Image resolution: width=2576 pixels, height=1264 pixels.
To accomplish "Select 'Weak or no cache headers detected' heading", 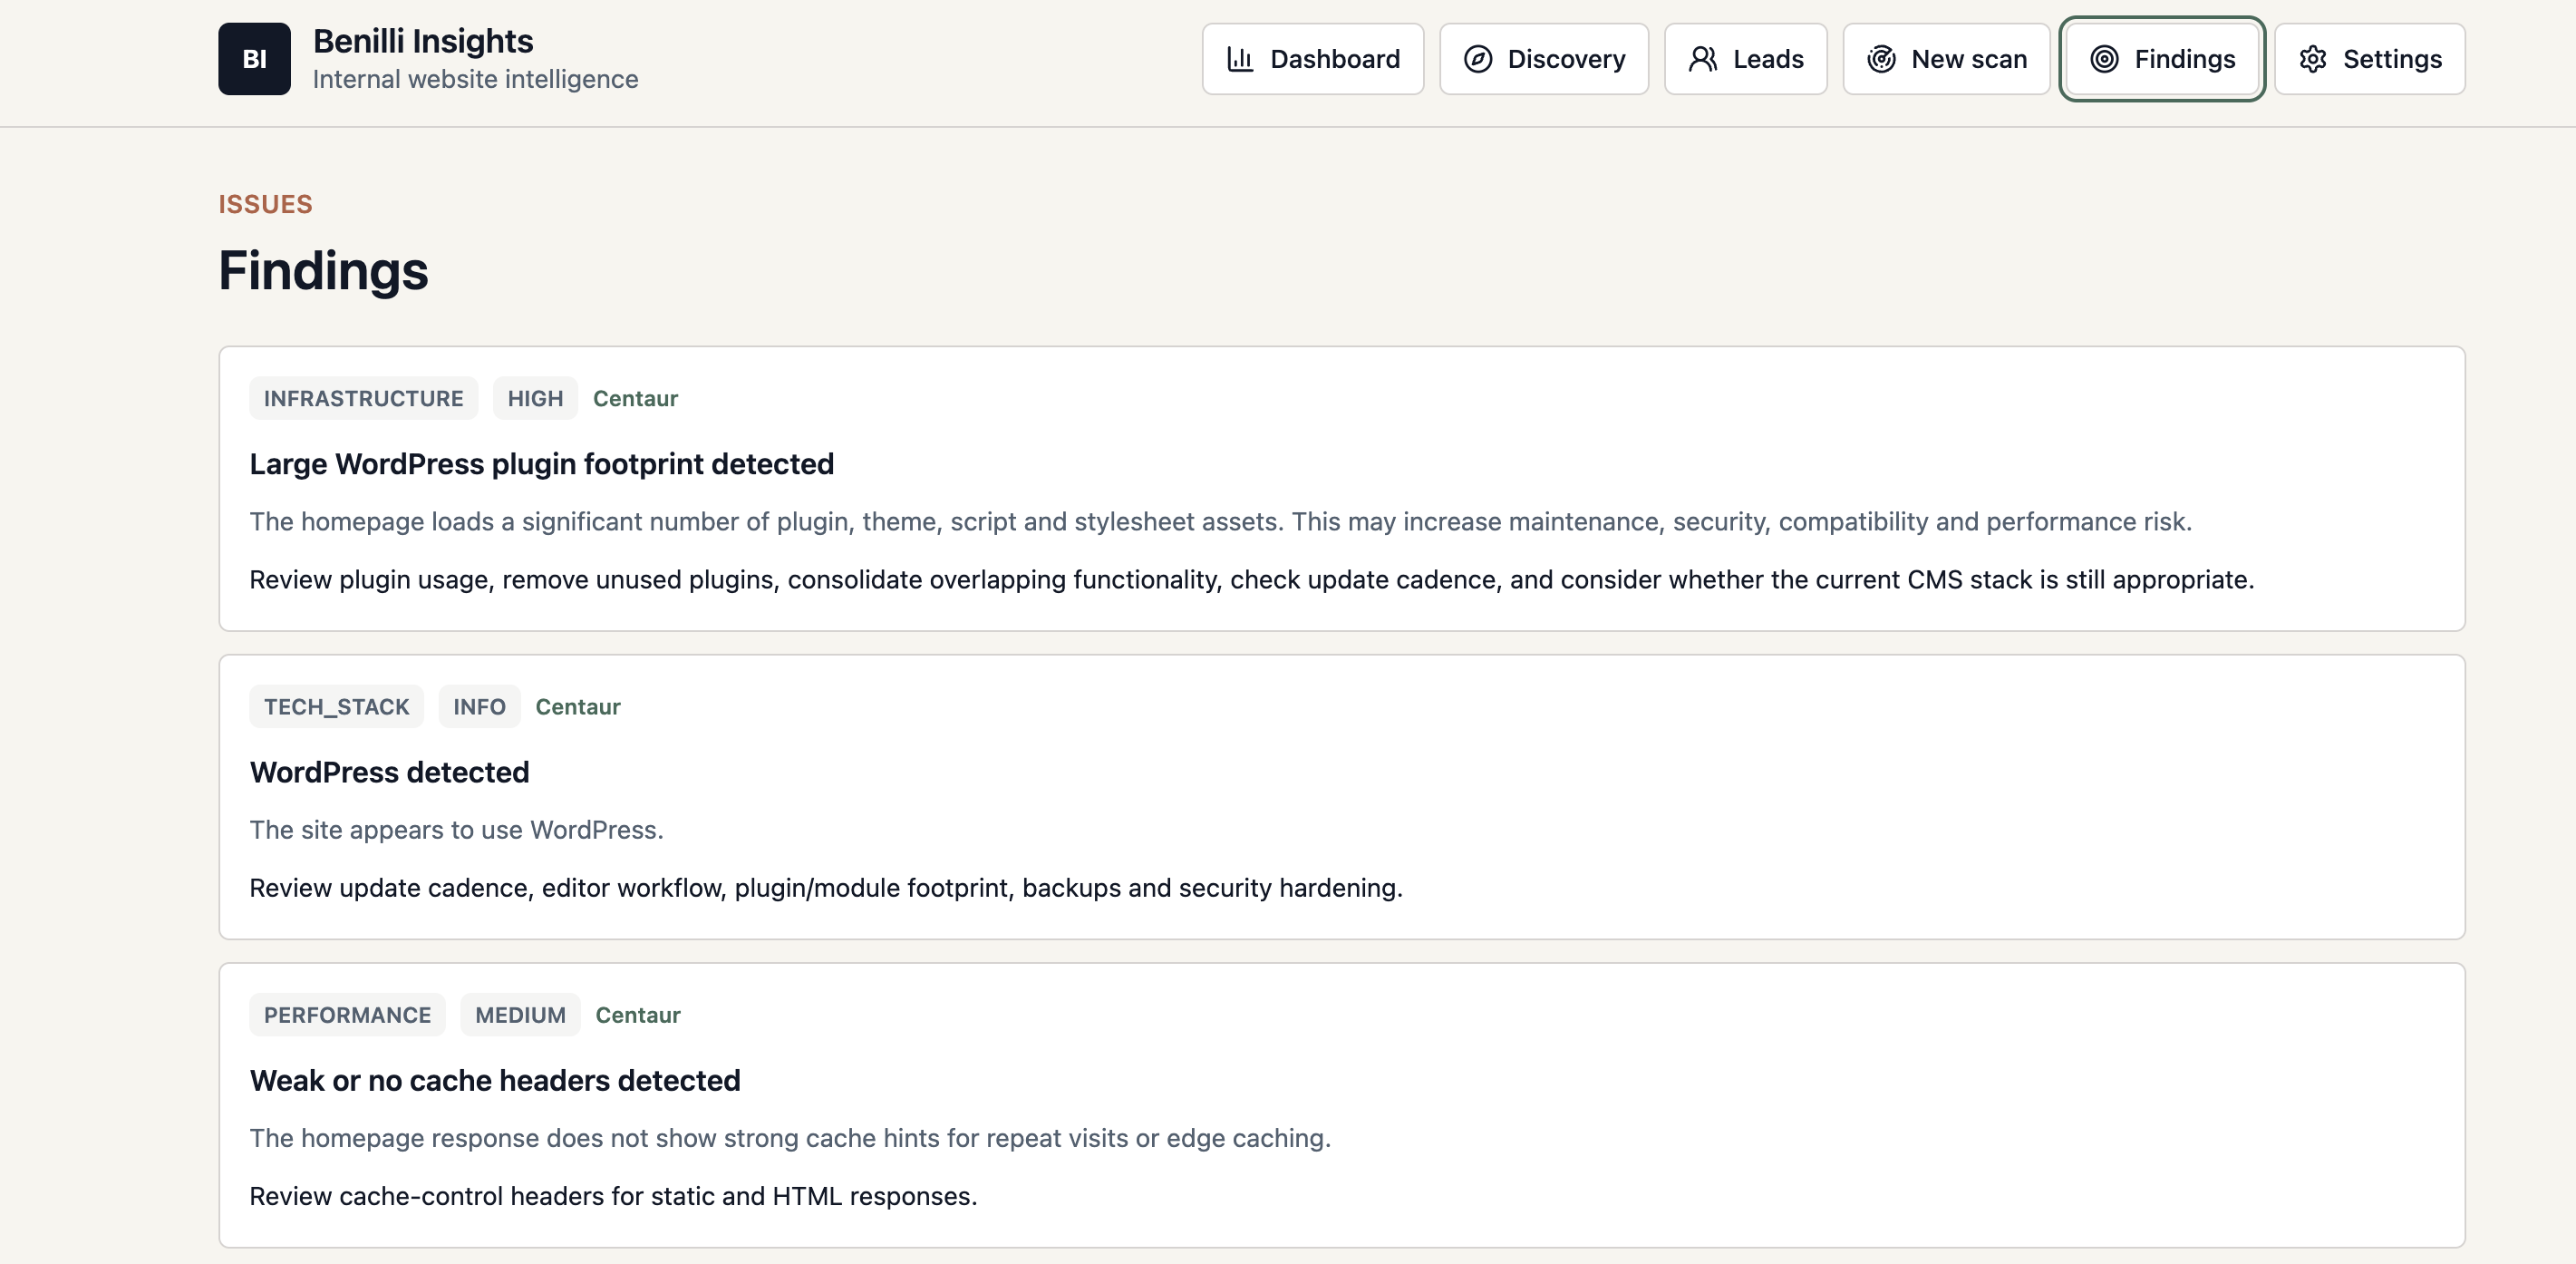I will 495,1079.
